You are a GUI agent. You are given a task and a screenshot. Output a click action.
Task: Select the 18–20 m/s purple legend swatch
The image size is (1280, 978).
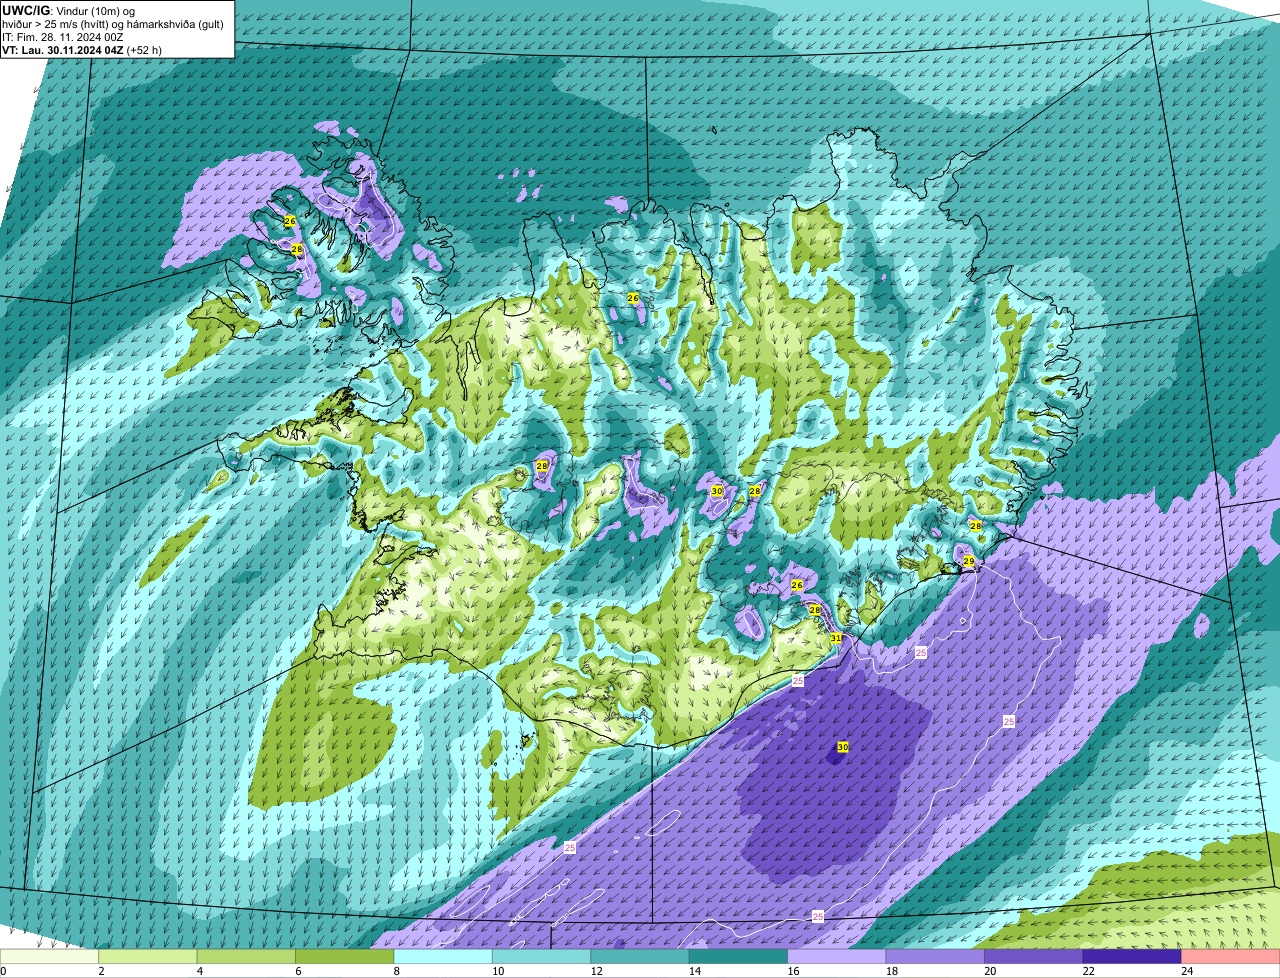935,957
